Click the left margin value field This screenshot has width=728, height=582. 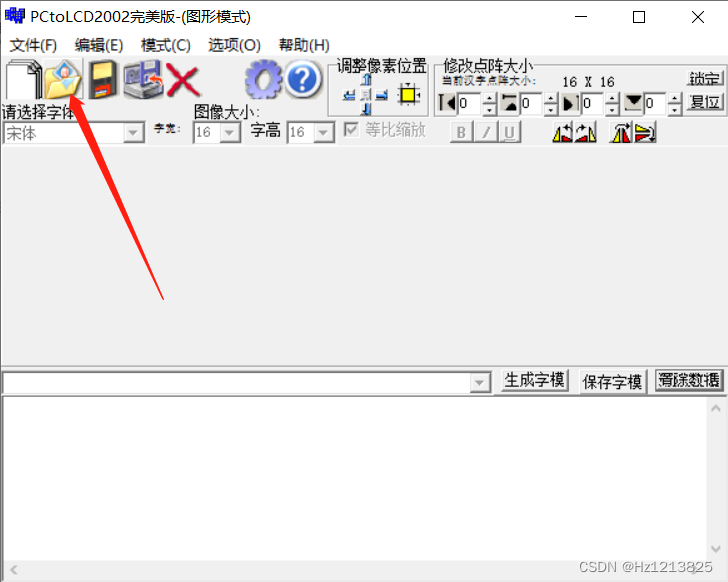470,103
